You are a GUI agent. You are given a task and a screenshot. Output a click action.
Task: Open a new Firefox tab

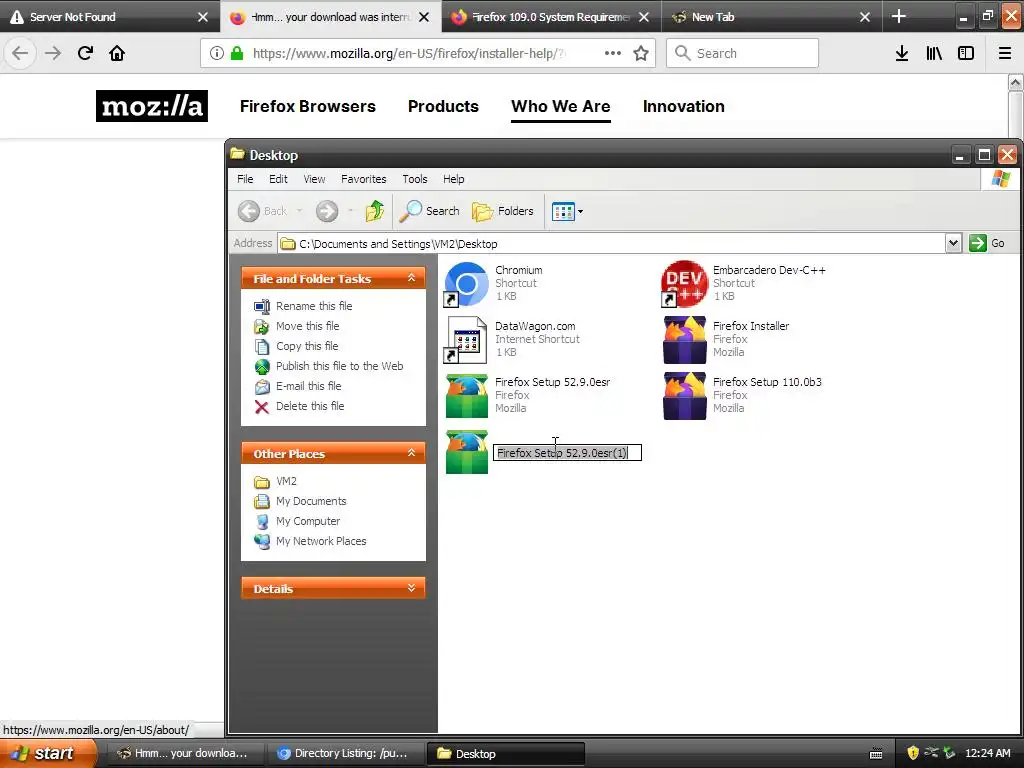[x=899, y=16]
